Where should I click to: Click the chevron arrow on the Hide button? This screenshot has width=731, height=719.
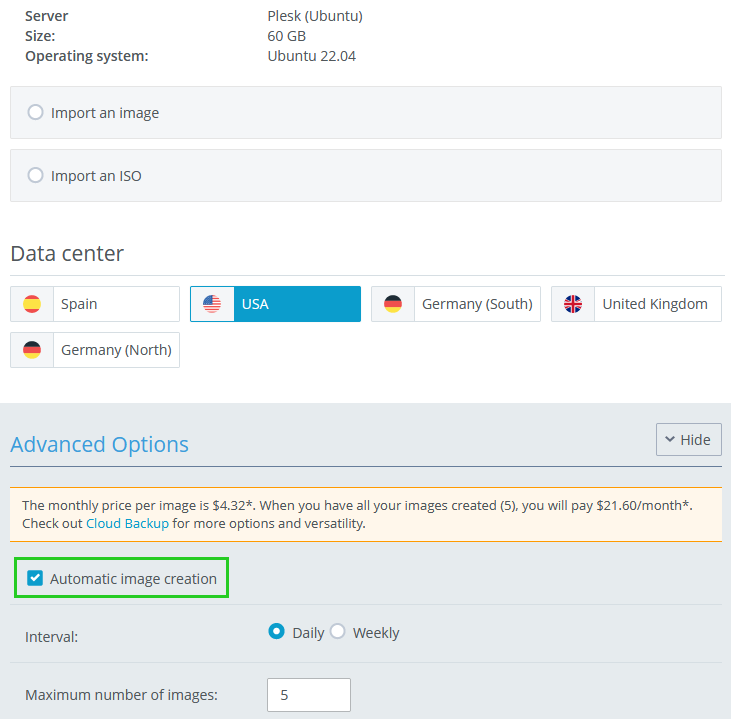(x=669, y=440)
